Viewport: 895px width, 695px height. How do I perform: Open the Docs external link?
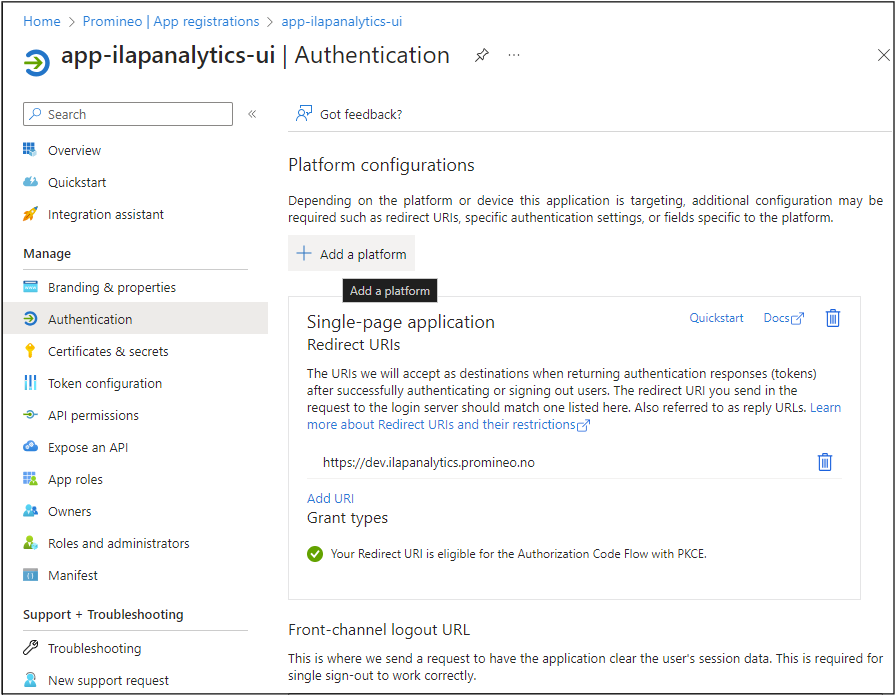[x=783, y=318]
